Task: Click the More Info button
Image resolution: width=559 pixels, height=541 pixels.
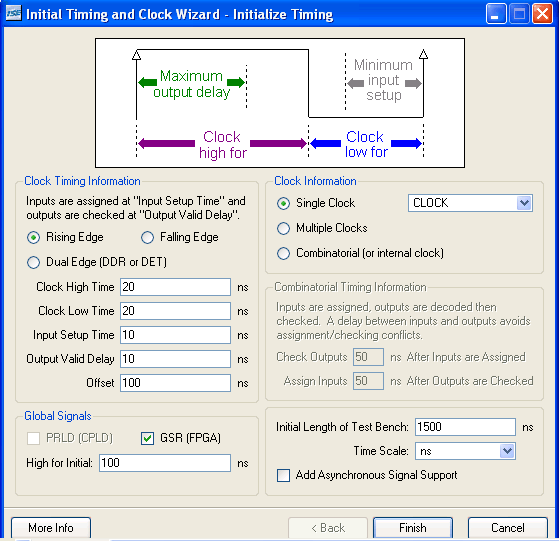Action: point(51,528)
